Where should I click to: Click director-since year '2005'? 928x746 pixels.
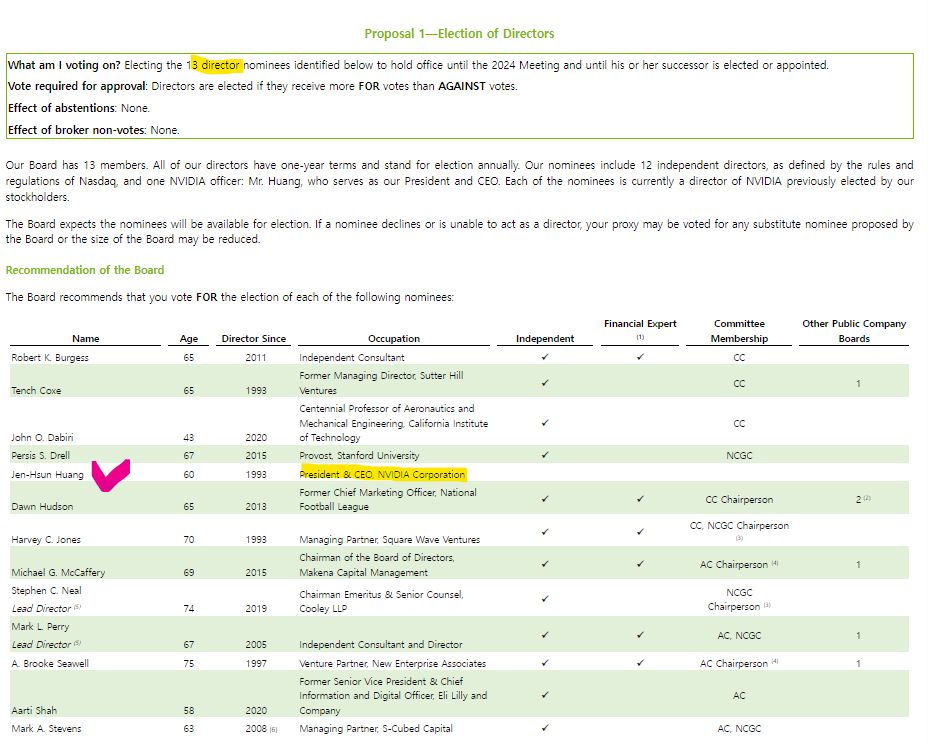256,645
